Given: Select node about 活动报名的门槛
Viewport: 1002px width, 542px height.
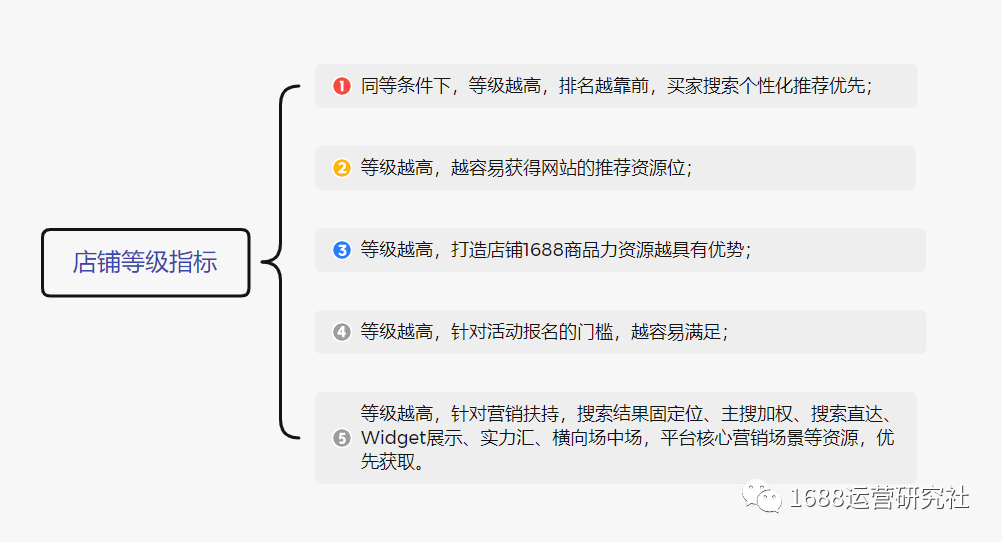Looking at the screenshot, I should (x=620, y=332).
